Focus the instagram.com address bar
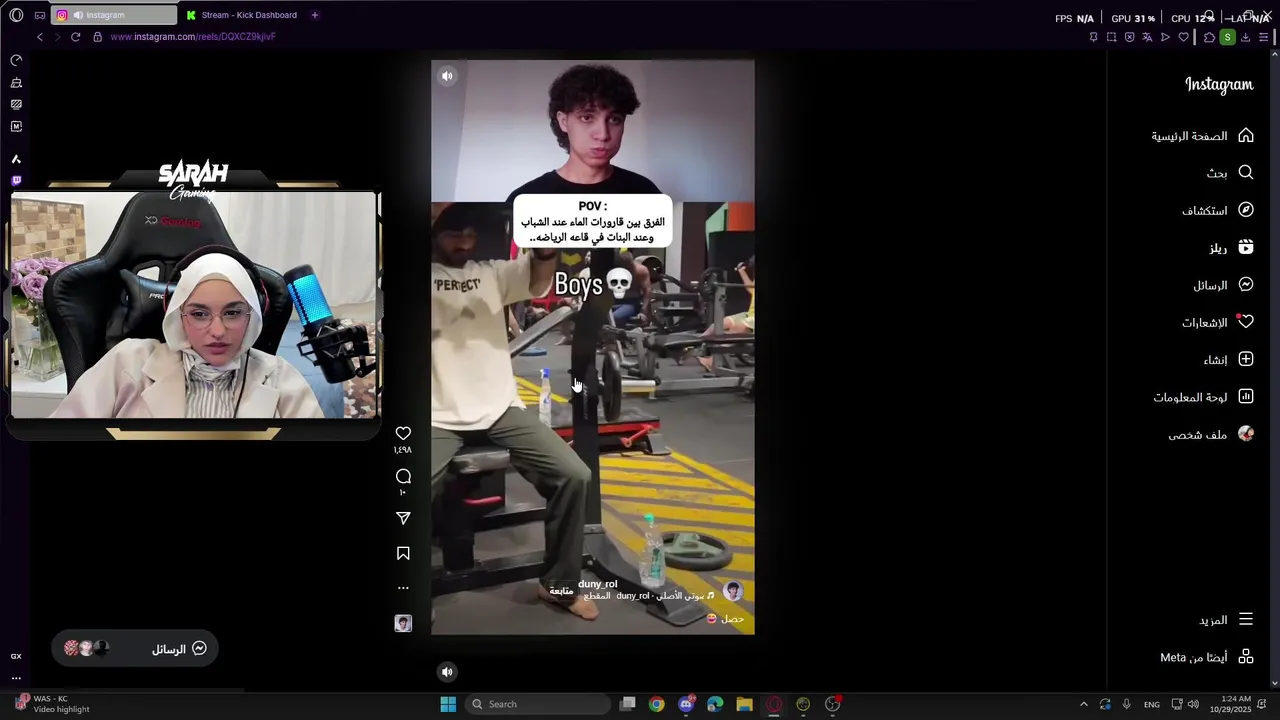 click(193, 37)
